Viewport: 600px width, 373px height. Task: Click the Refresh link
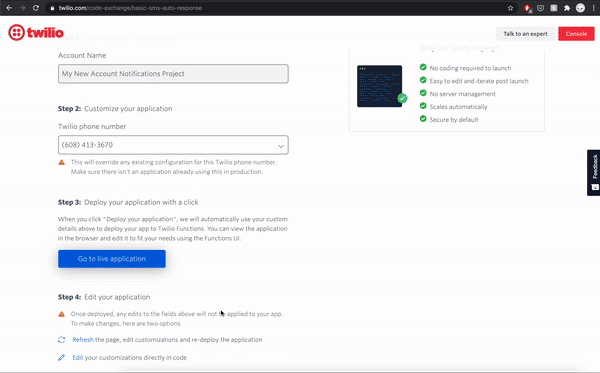coord(83,340)
